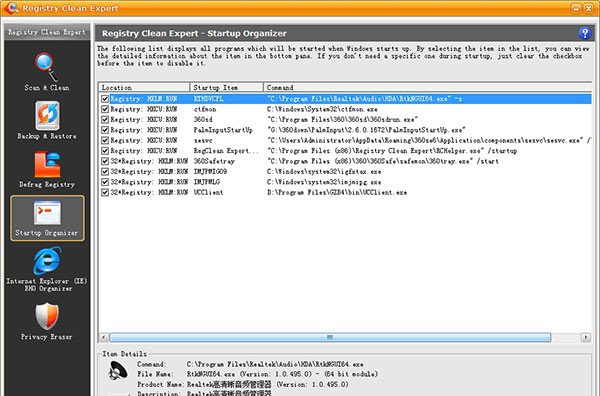This screenshot has height=396, width=600.
Task: Click the blue help question icon
Action: (x=584, y=33)
